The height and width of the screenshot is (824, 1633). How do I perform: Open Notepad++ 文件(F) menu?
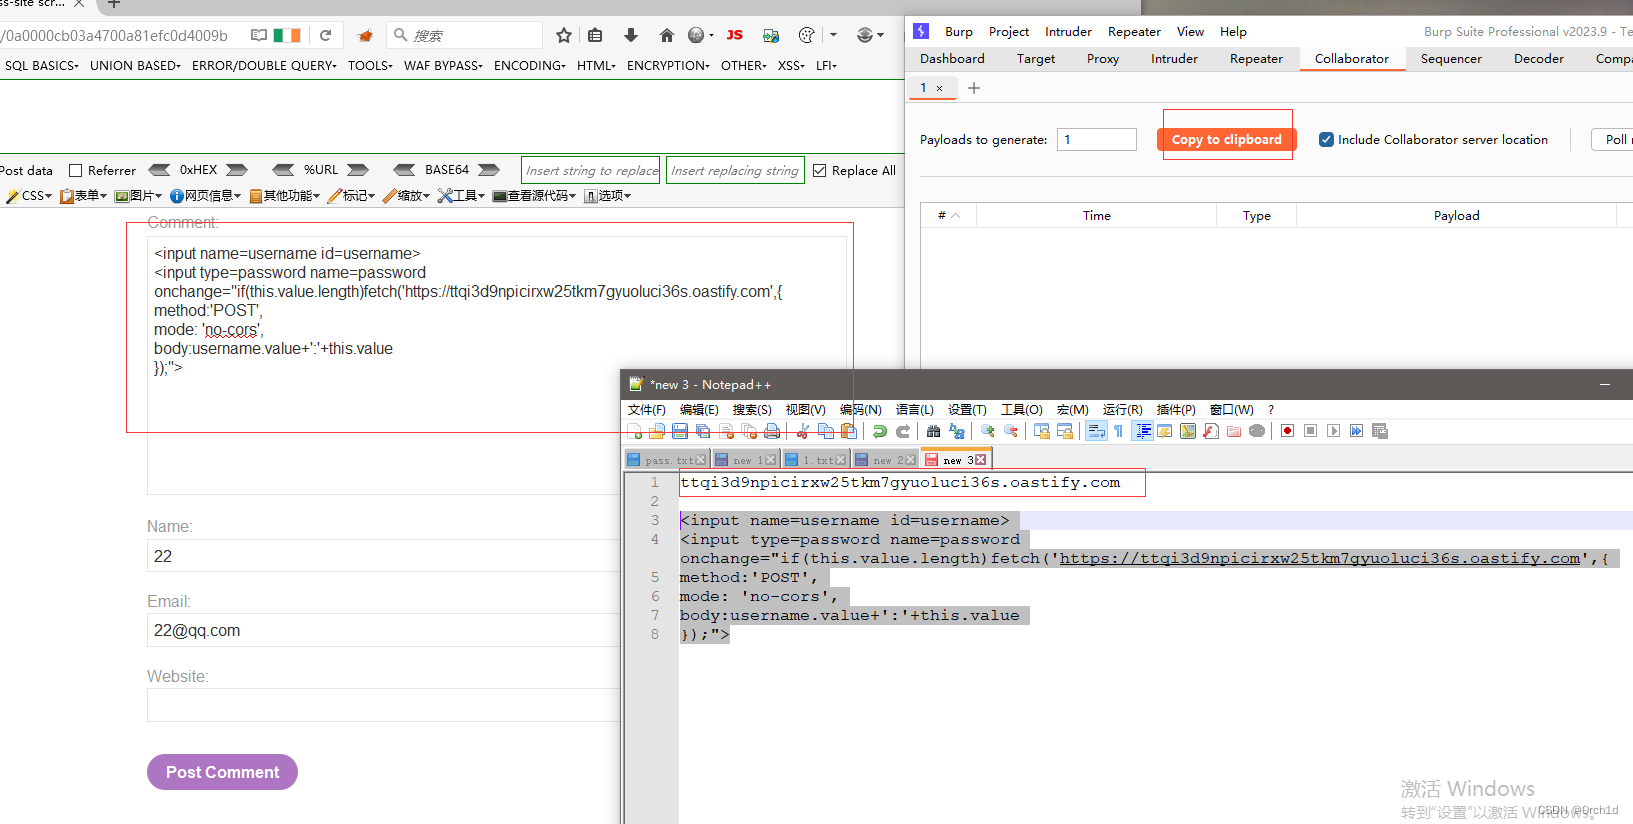tap(647, 410)
